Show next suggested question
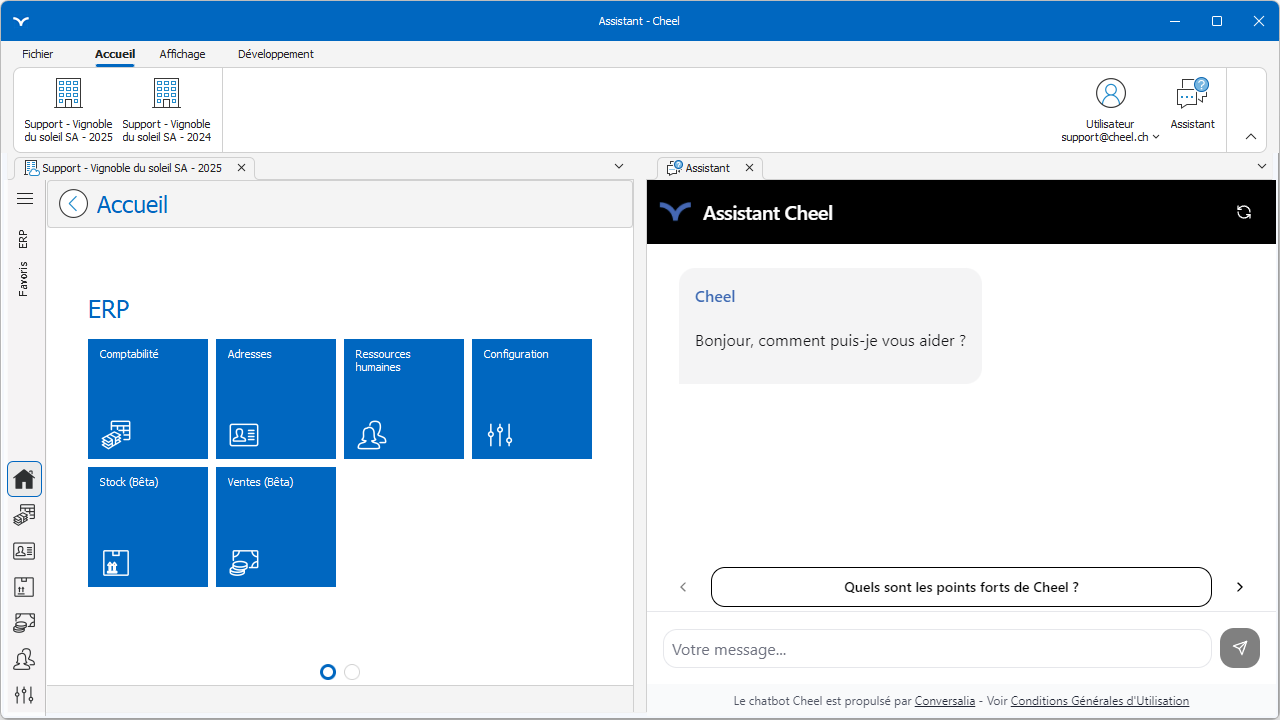The image size is (1280, 720). 1240,587
